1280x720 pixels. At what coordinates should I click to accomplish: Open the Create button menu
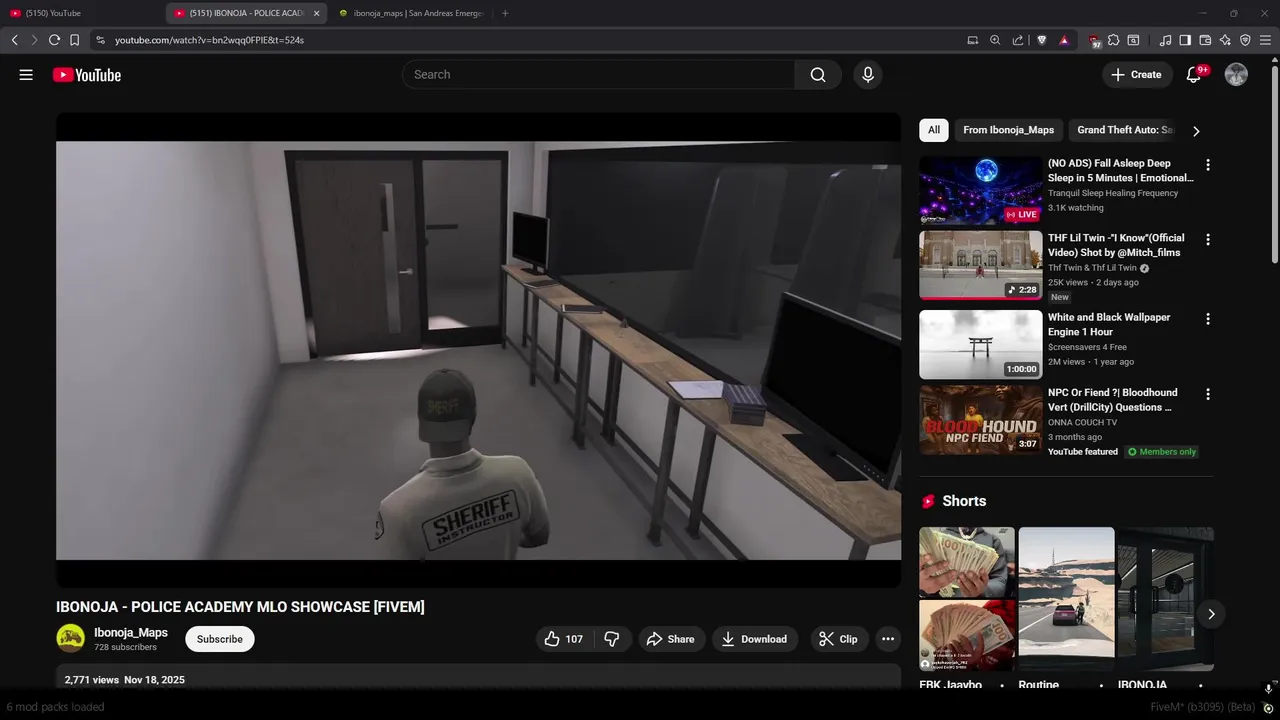[x=1137, y=75]
